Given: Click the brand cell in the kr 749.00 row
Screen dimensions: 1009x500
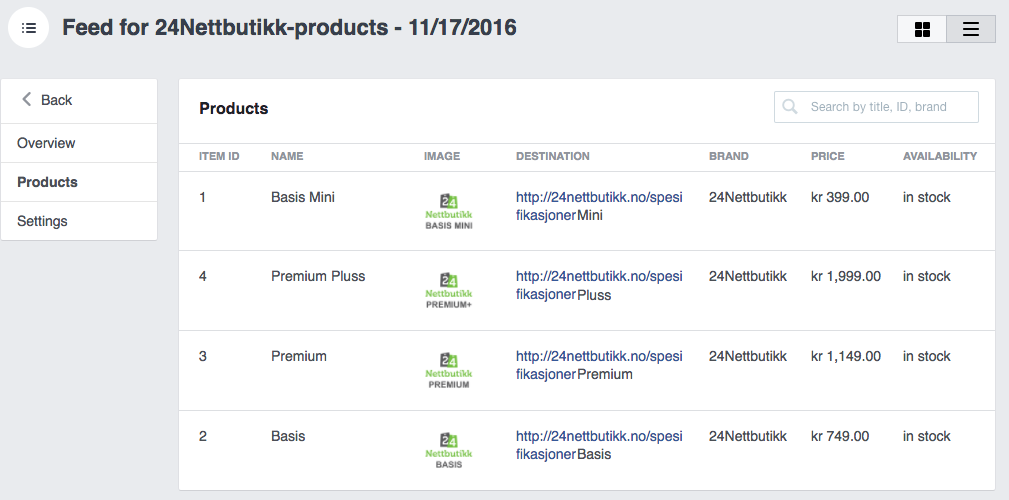Looking at the screenshot, I should [748, 436].
